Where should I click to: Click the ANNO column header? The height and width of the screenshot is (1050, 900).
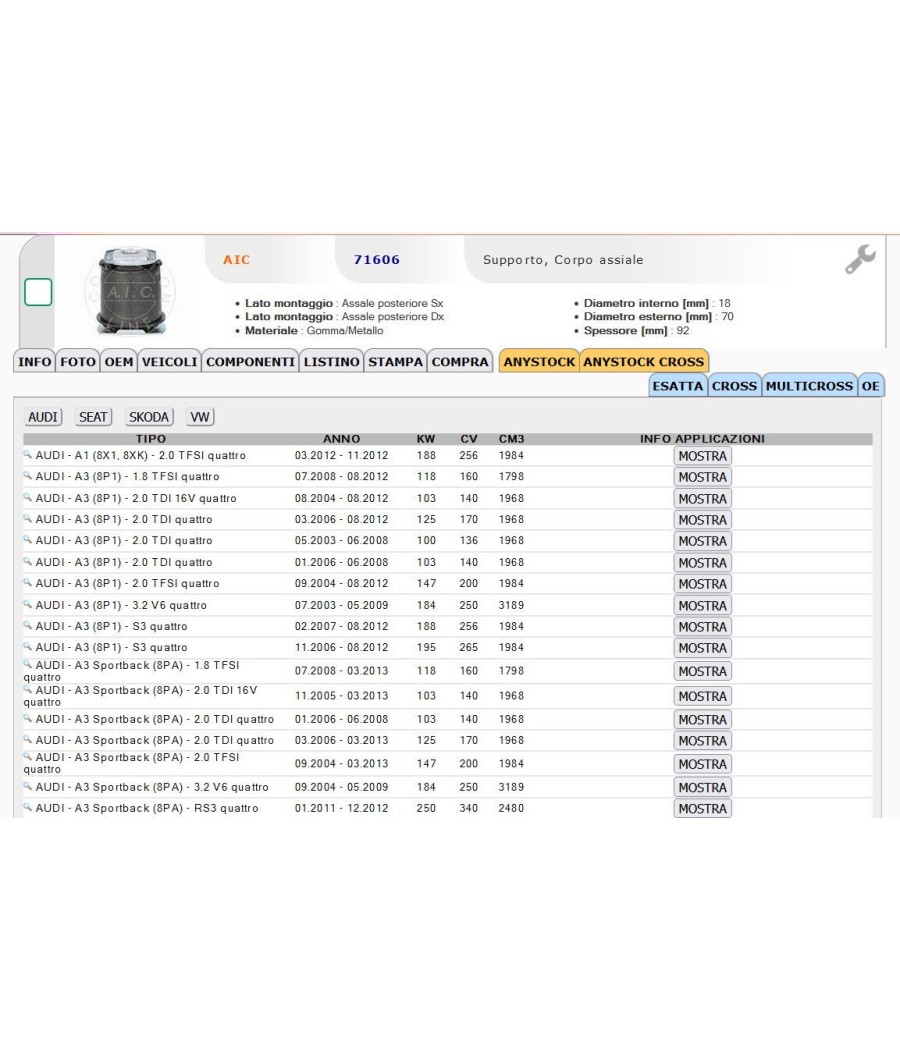342,439
